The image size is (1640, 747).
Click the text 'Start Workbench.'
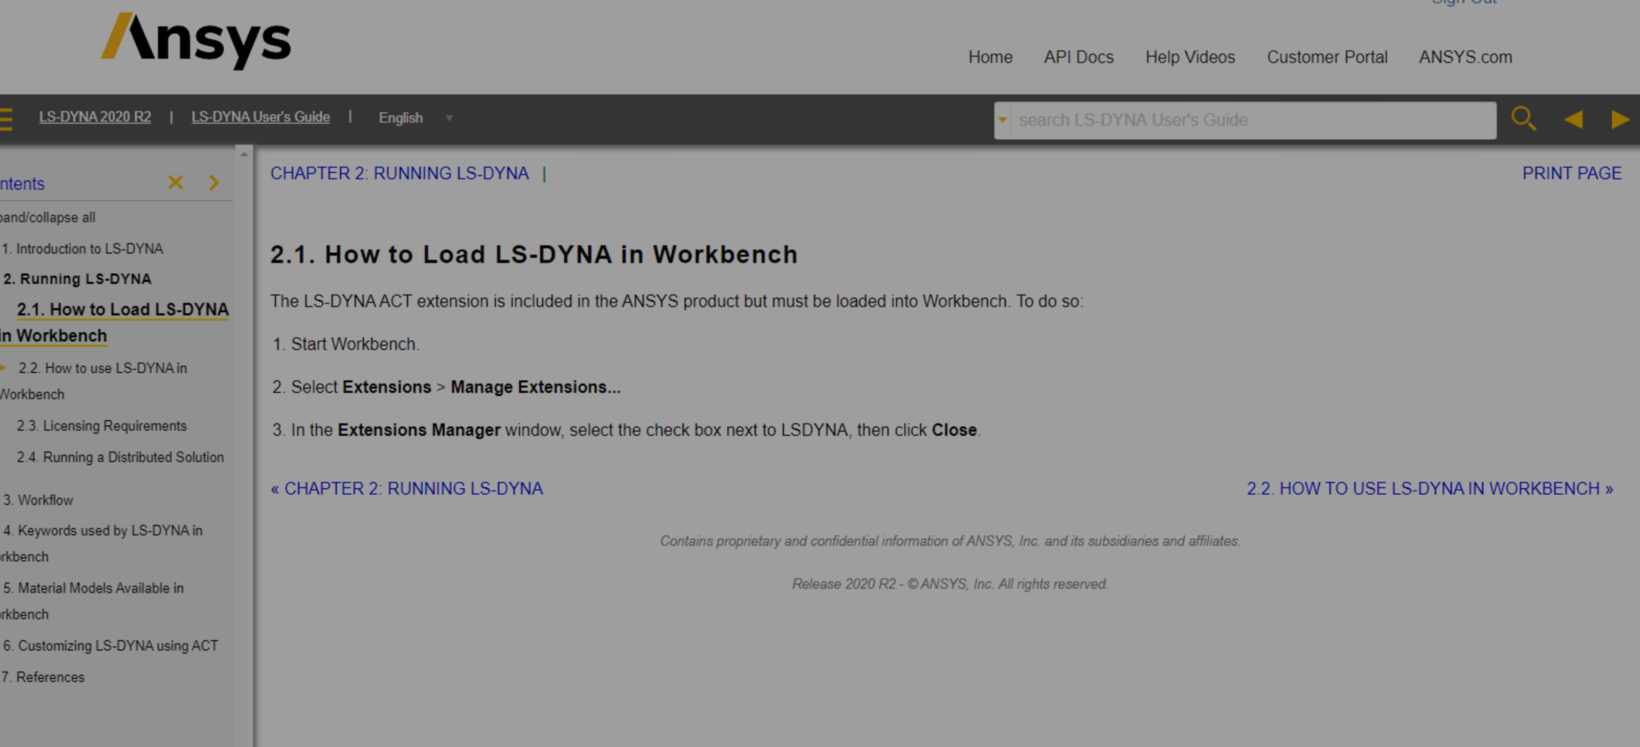pos(355,344)
